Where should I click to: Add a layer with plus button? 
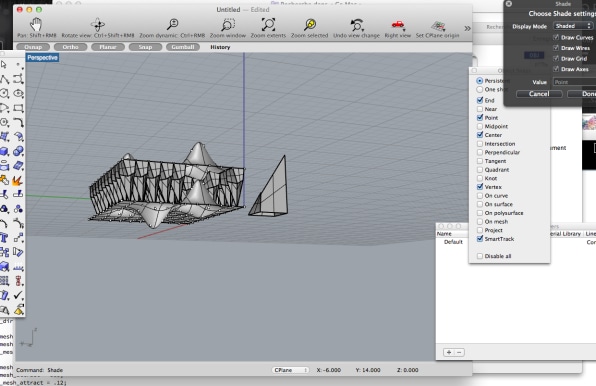coord(449,353)
